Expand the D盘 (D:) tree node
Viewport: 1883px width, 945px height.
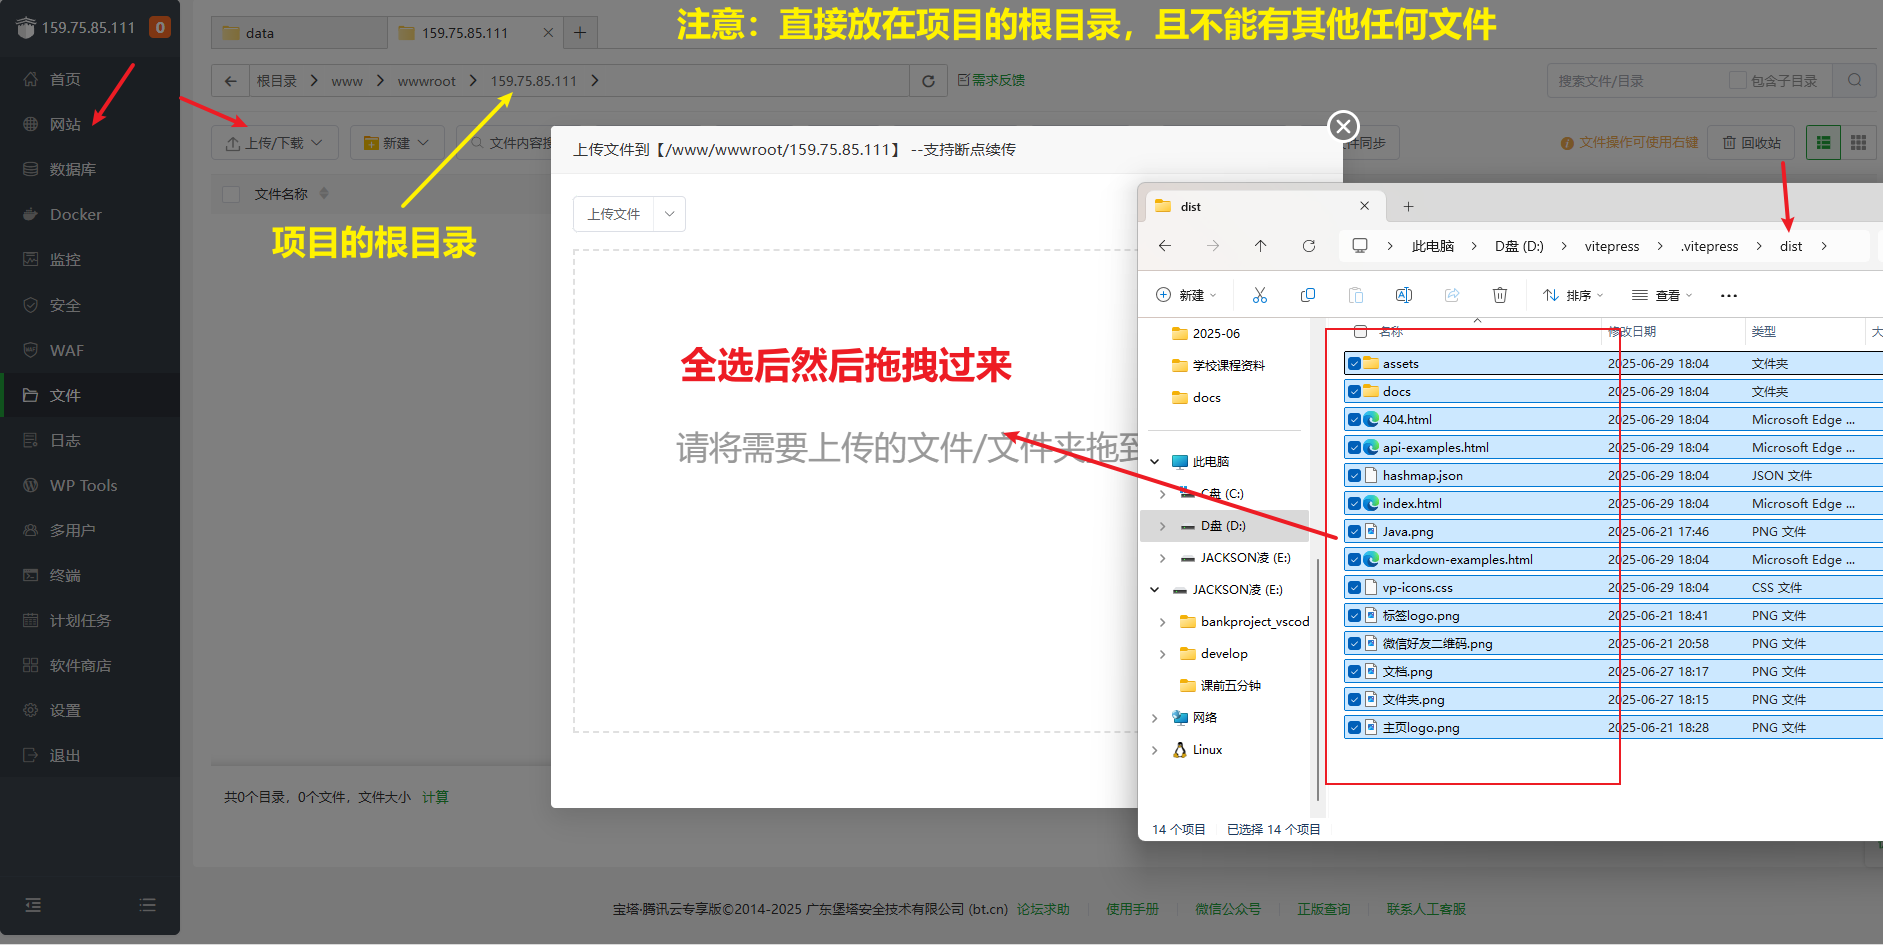coord(1162,526)
